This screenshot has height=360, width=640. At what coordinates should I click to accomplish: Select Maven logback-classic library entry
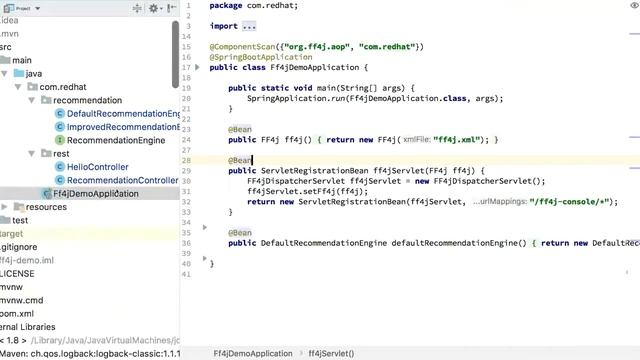(90, 354)
